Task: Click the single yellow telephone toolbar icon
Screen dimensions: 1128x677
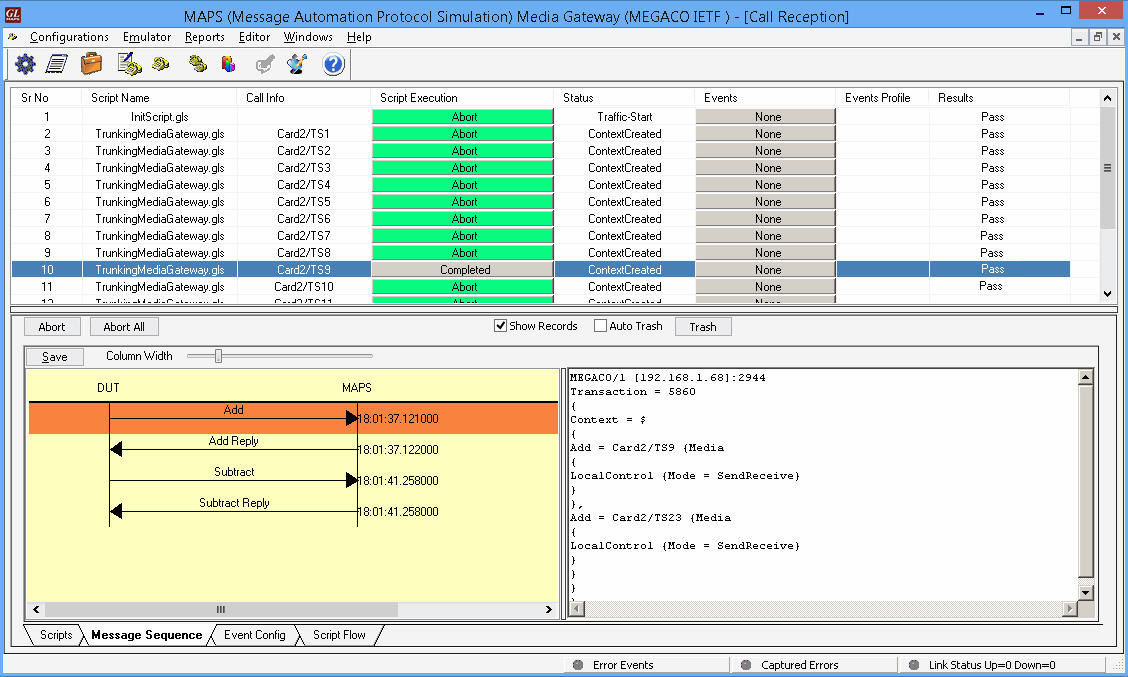Action: 161,64
